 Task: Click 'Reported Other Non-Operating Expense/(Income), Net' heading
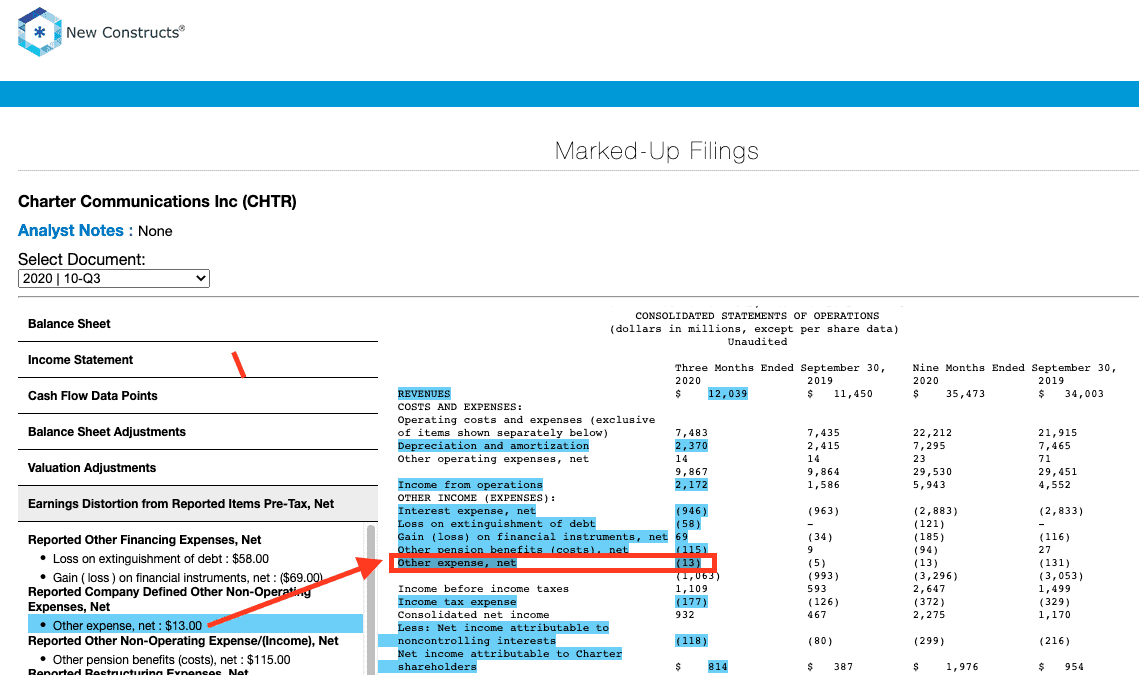pyautogui.click(x=183, y=641)
